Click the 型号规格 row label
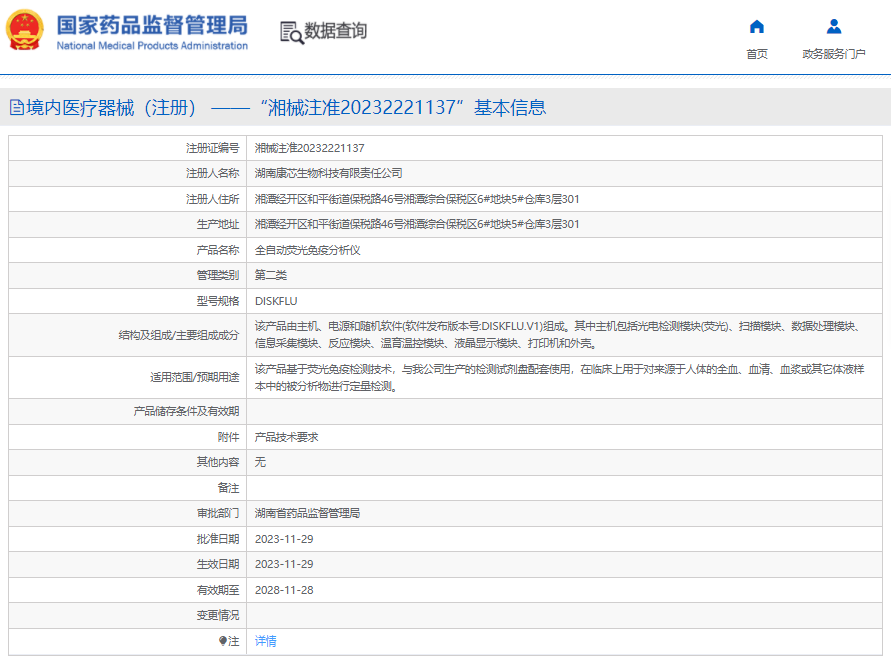 (x=218, y=301)
